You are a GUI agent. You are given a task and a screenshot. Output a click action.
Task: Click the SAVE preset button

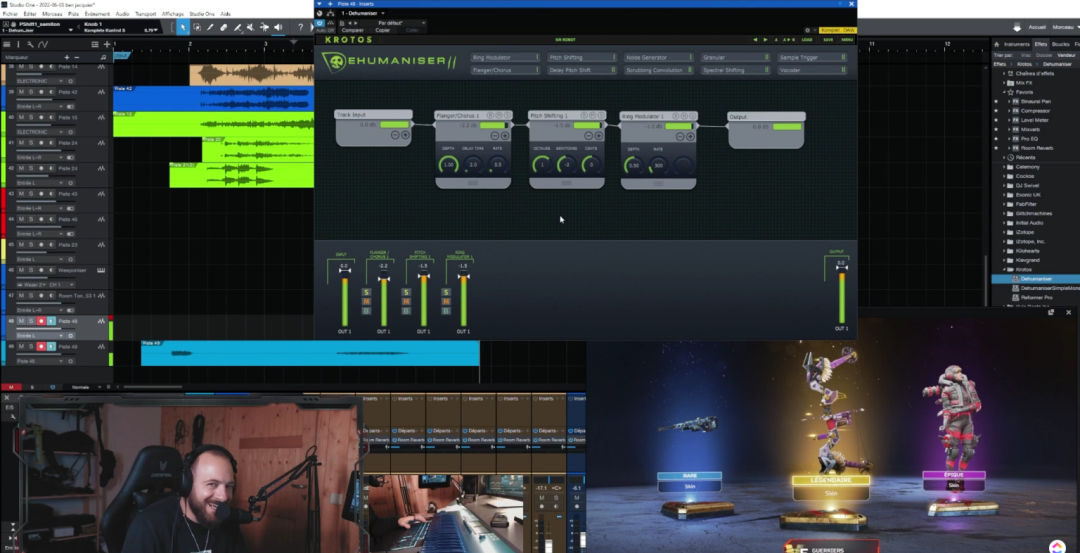point(828,39)
